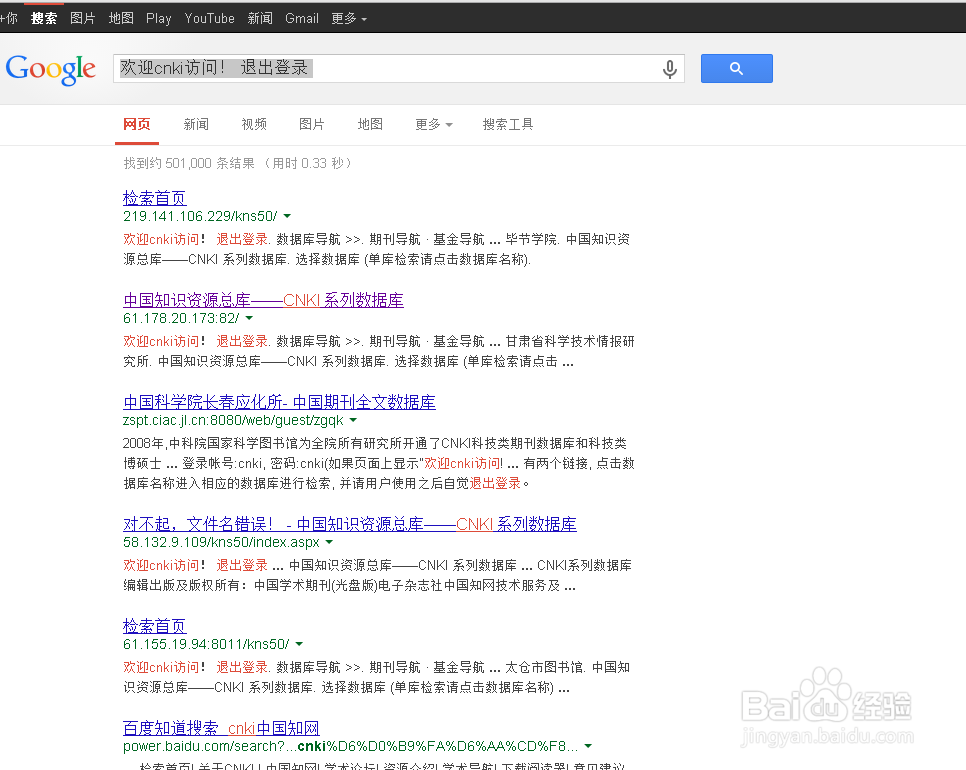
Task: Select 搜索 in the top black bar
Action: [x=44, y=18]
